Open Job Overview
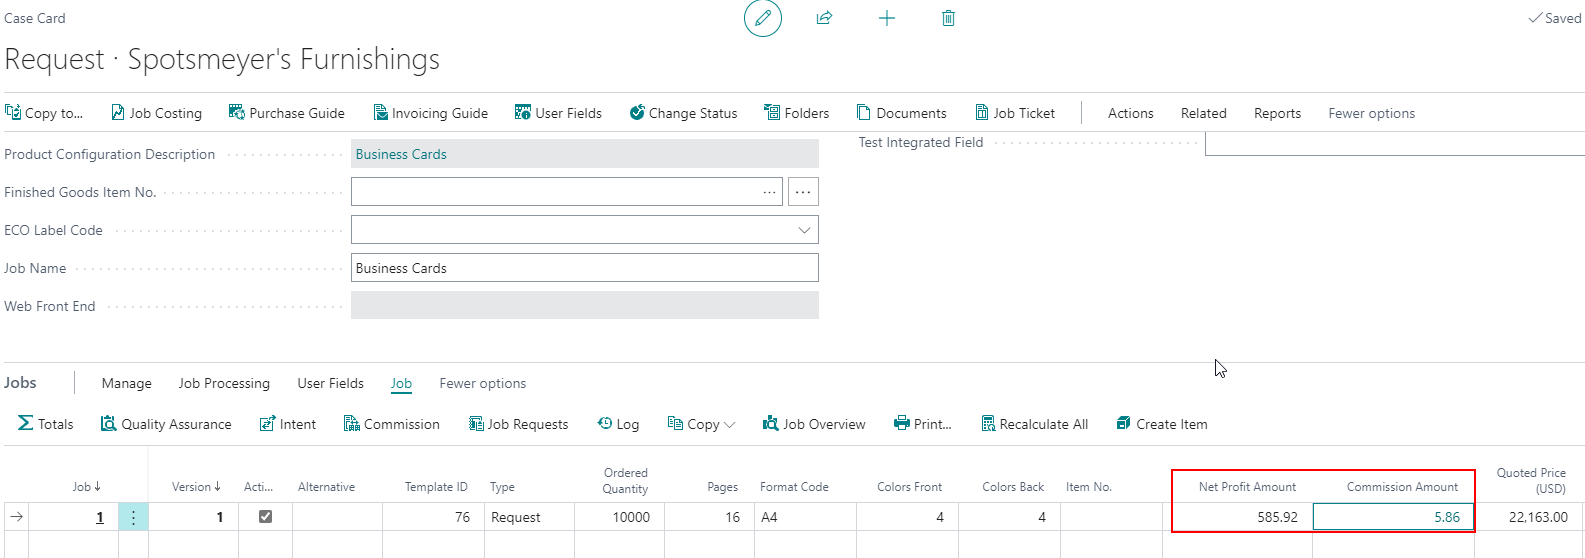The width and height of the screenshot is (1585, 558). (x=814, y=424)
